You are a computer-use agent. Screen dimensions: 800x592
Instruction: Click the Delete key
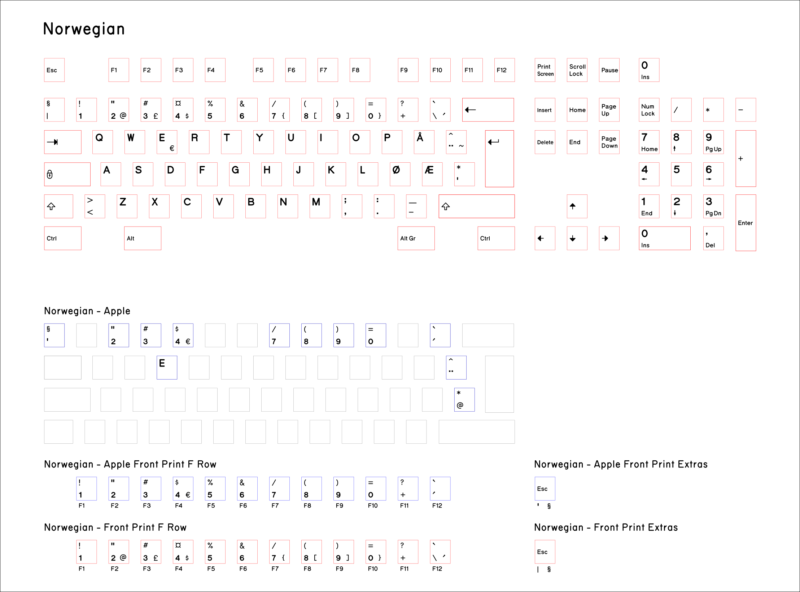tap(545, 142)
